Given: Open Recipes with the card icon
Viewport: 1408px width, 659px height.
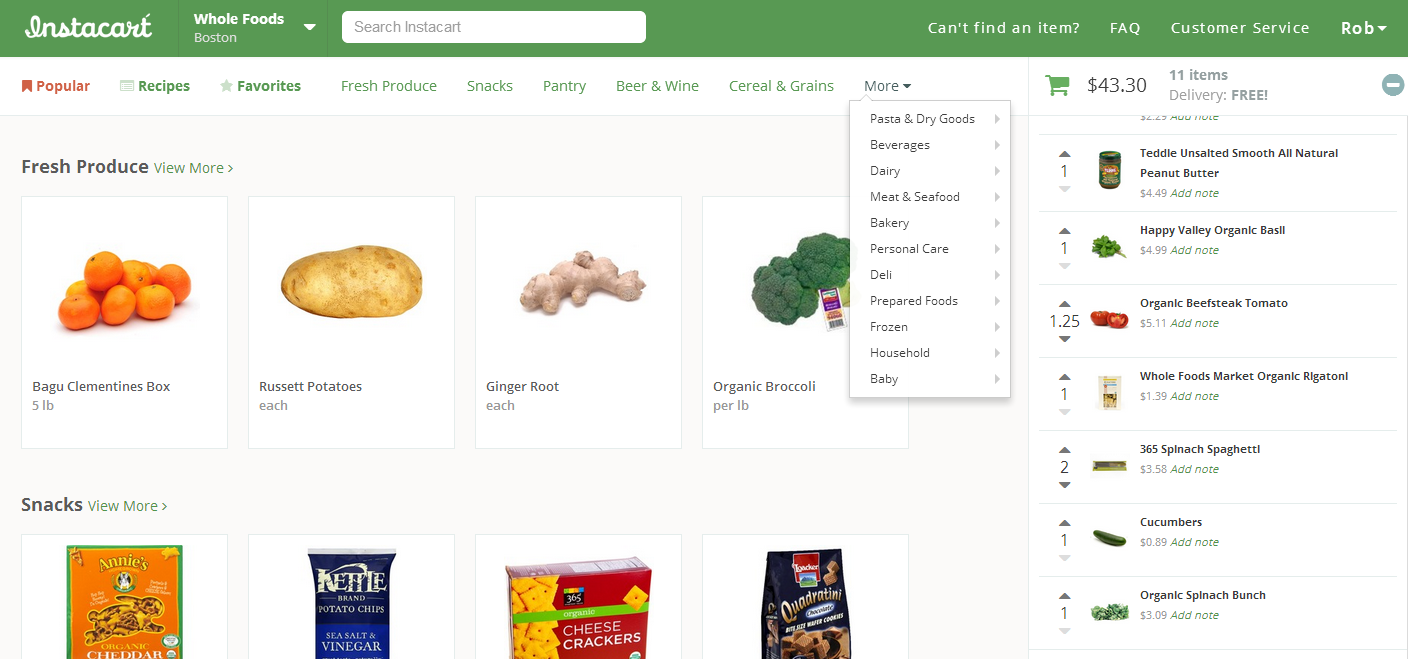Looking at the screenshot, I should [155, 86].
